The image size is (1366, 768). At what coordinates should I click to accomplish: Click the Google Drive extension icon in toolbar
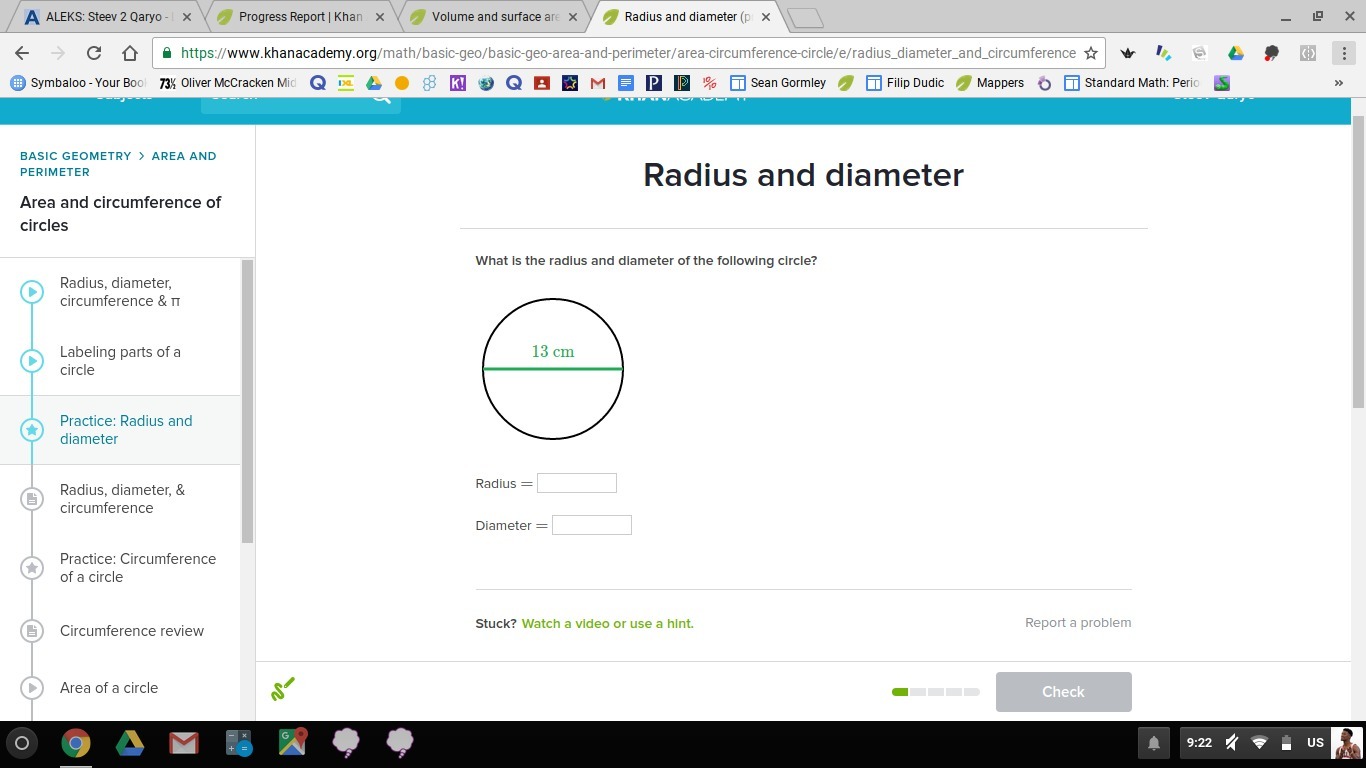pyautogui.click(x=1236, y=53)
